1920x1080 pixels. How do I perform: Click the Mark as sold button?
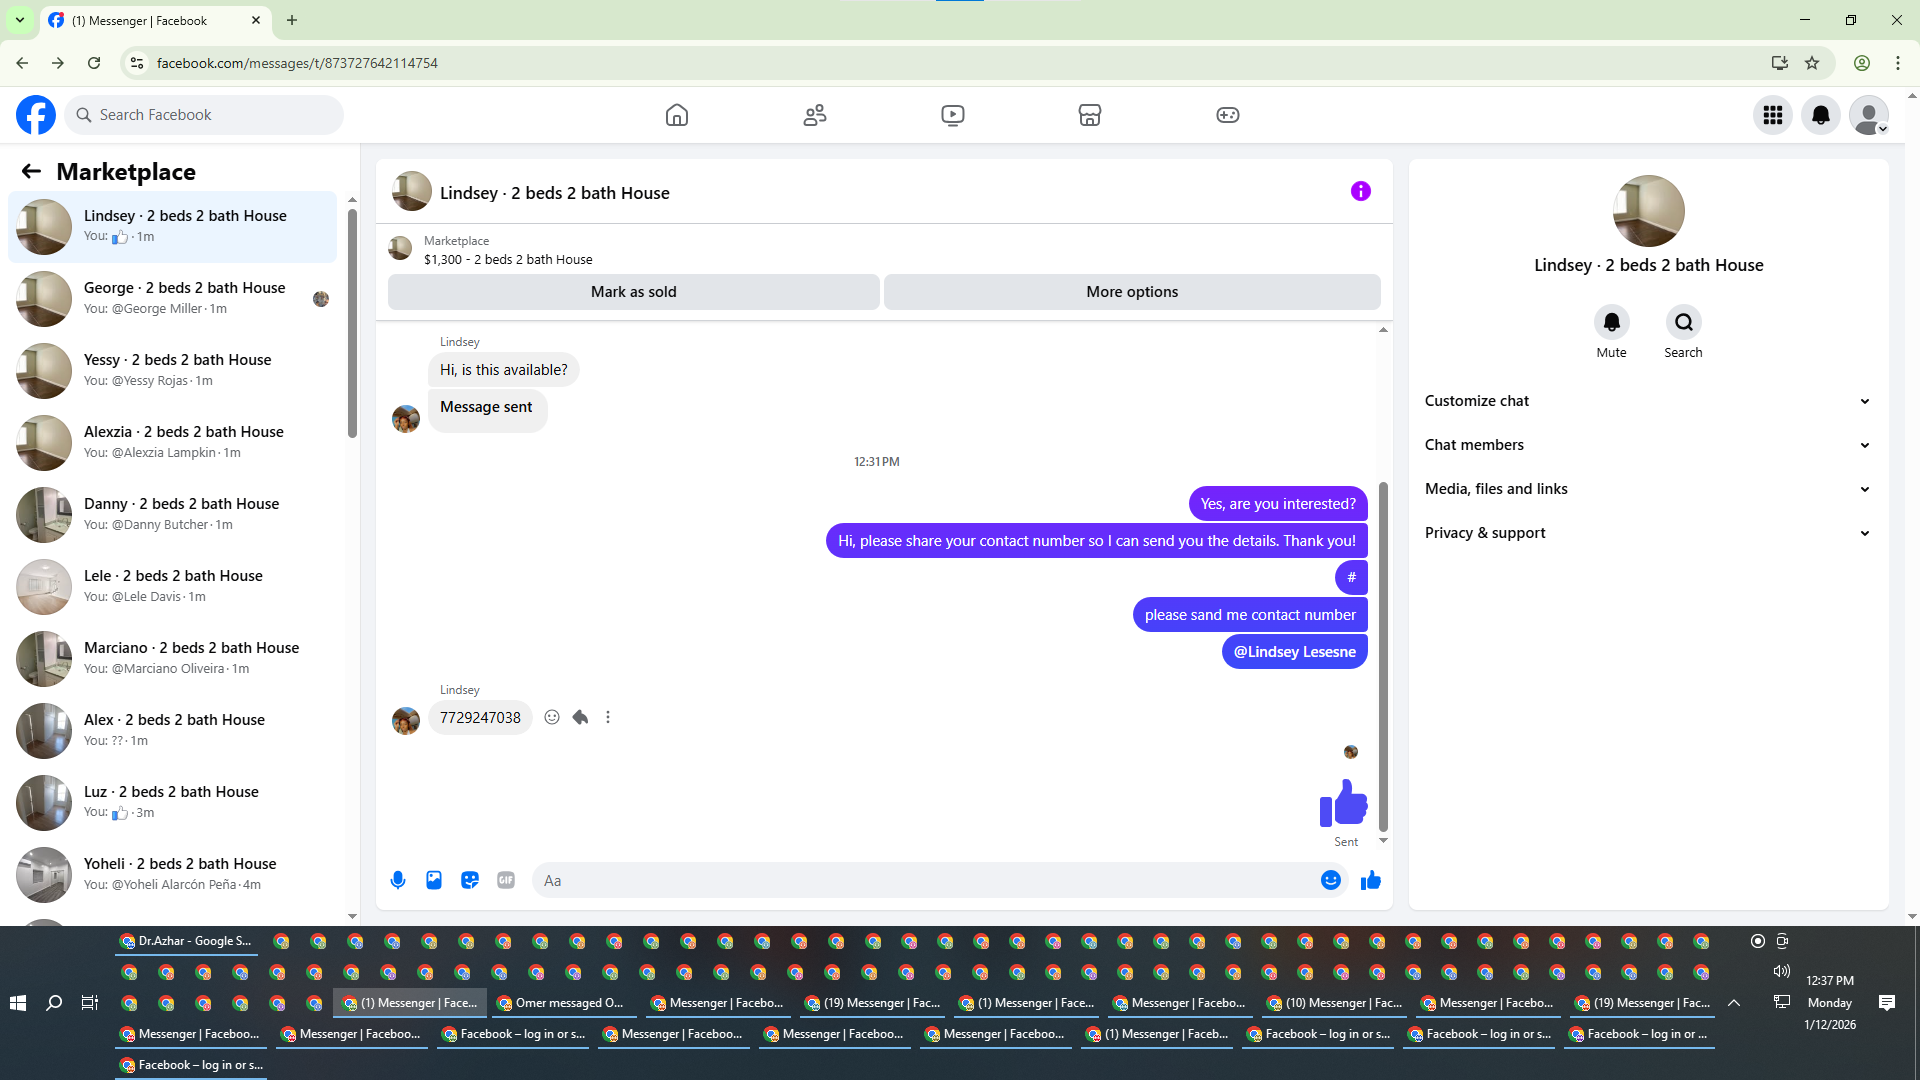click(633, 292)
